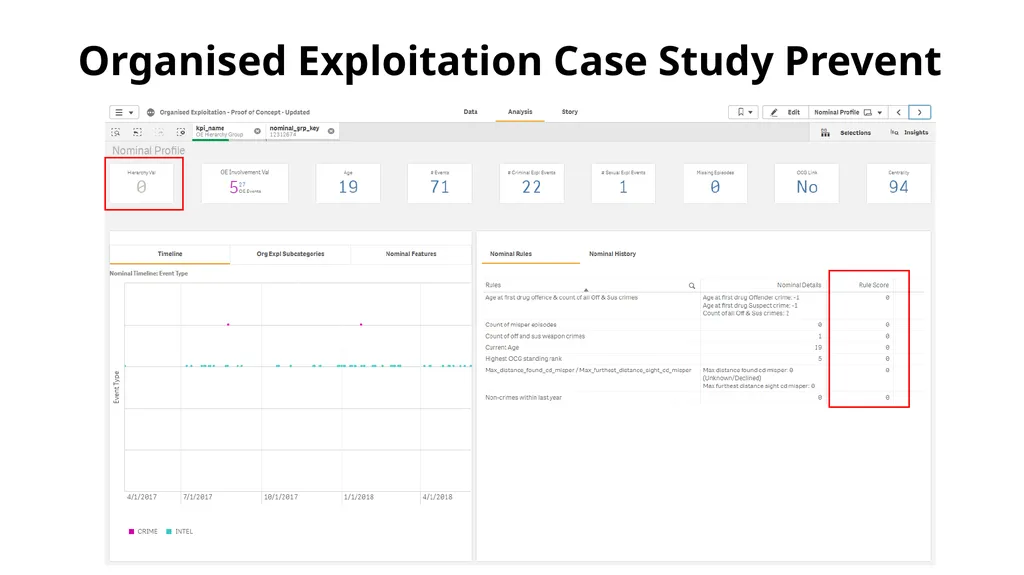Select the OE Involvement Val KPI tile
1024x575 pixels.
[x=244, y=183]
